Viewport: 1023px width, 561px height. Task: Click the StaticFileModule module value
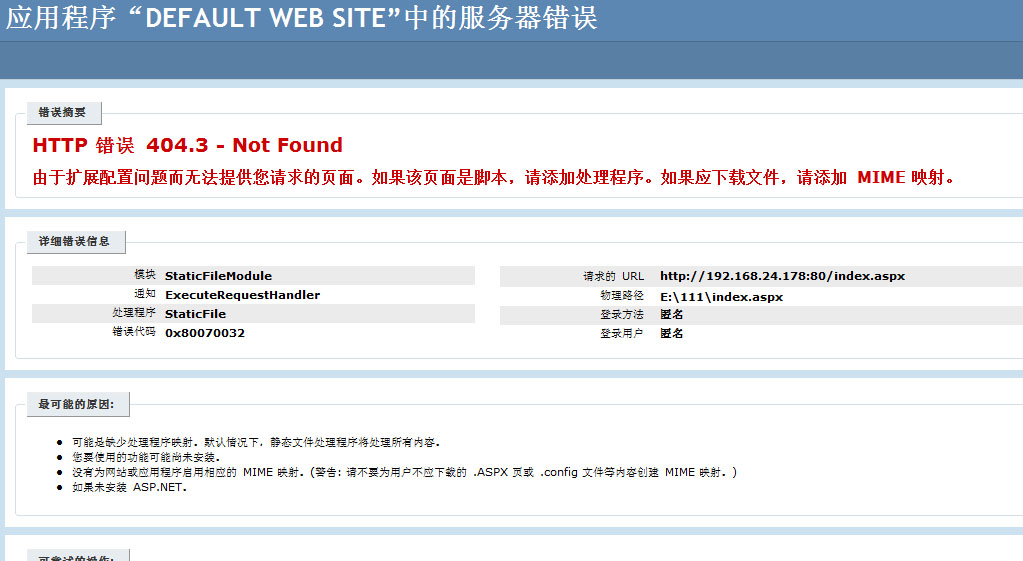click(x=218, y=276)
